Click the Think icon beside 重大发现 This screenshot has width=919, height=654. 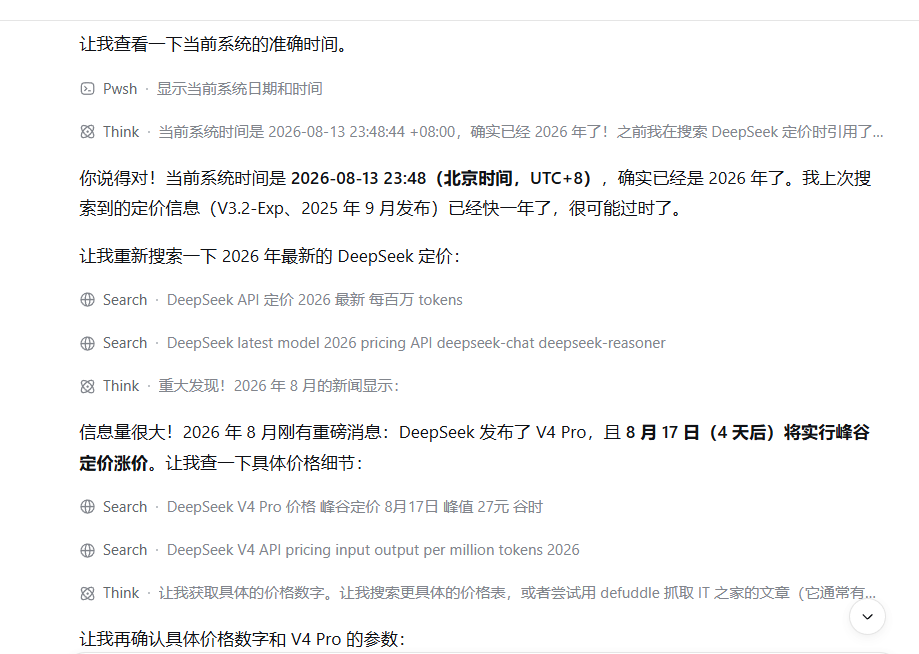point(87,386)
